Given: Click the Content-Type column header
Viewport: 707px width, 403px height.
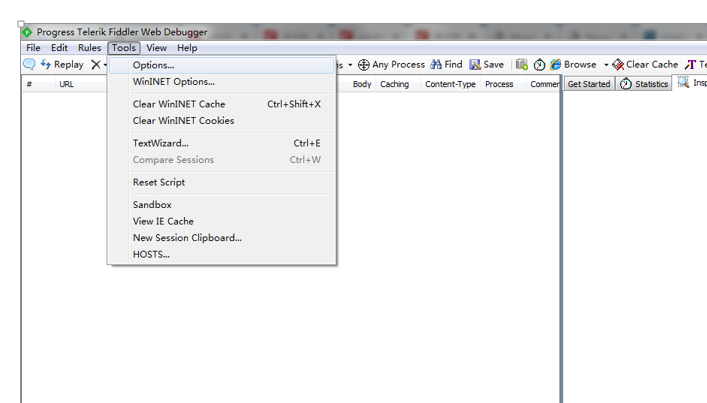Looking at the screenshot, I should pos(450,84).
